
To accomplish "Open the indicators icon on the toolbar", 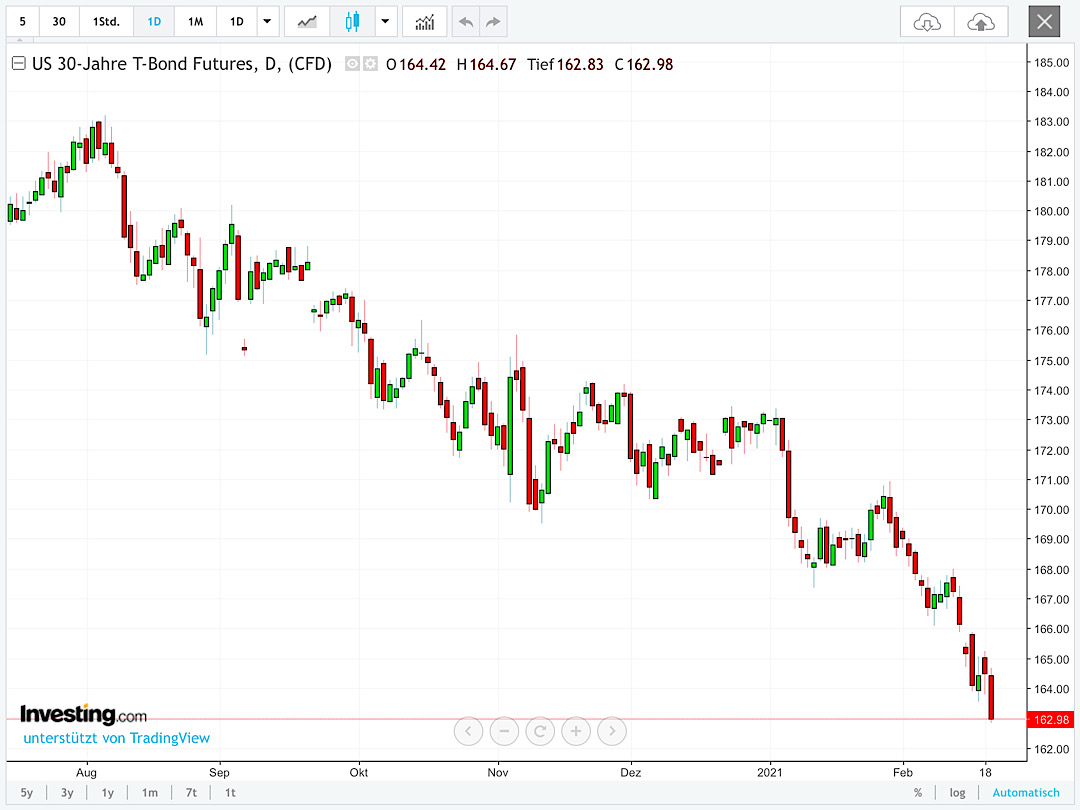I will pyautogui.click(x=424, y=21).
